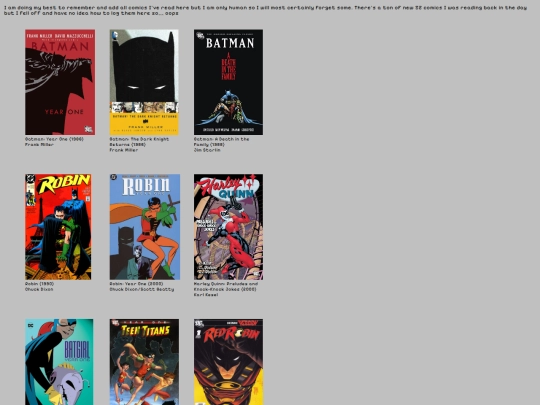Open the Red Robin cover image
This screenshot has width=540, height=405.
(x=228, y=362)
